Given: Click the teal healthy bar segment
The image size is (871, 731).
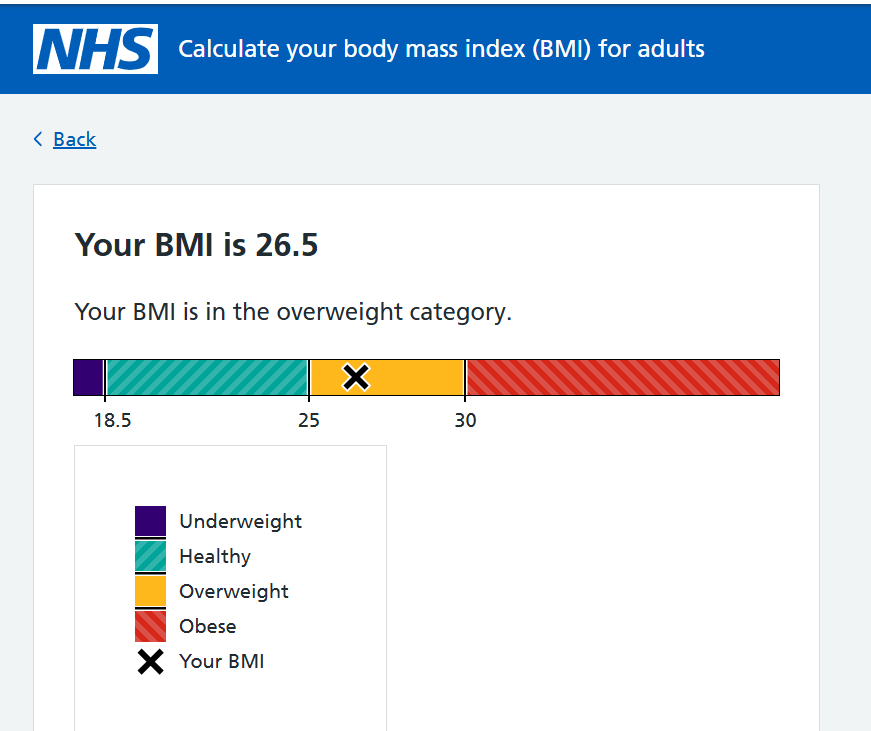Looking at the screenshot, I should [x=207, y=378].
